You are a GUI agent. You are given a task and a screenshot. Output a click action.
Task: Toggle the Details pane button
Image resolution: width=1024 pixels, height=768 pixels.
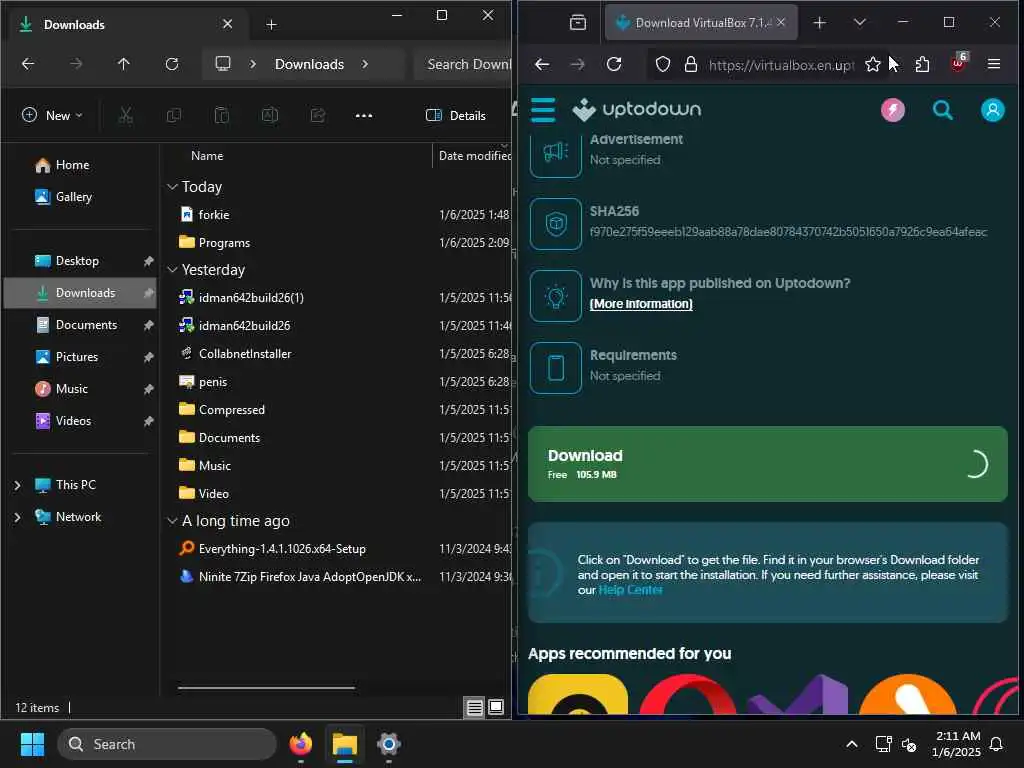(456, 116)
